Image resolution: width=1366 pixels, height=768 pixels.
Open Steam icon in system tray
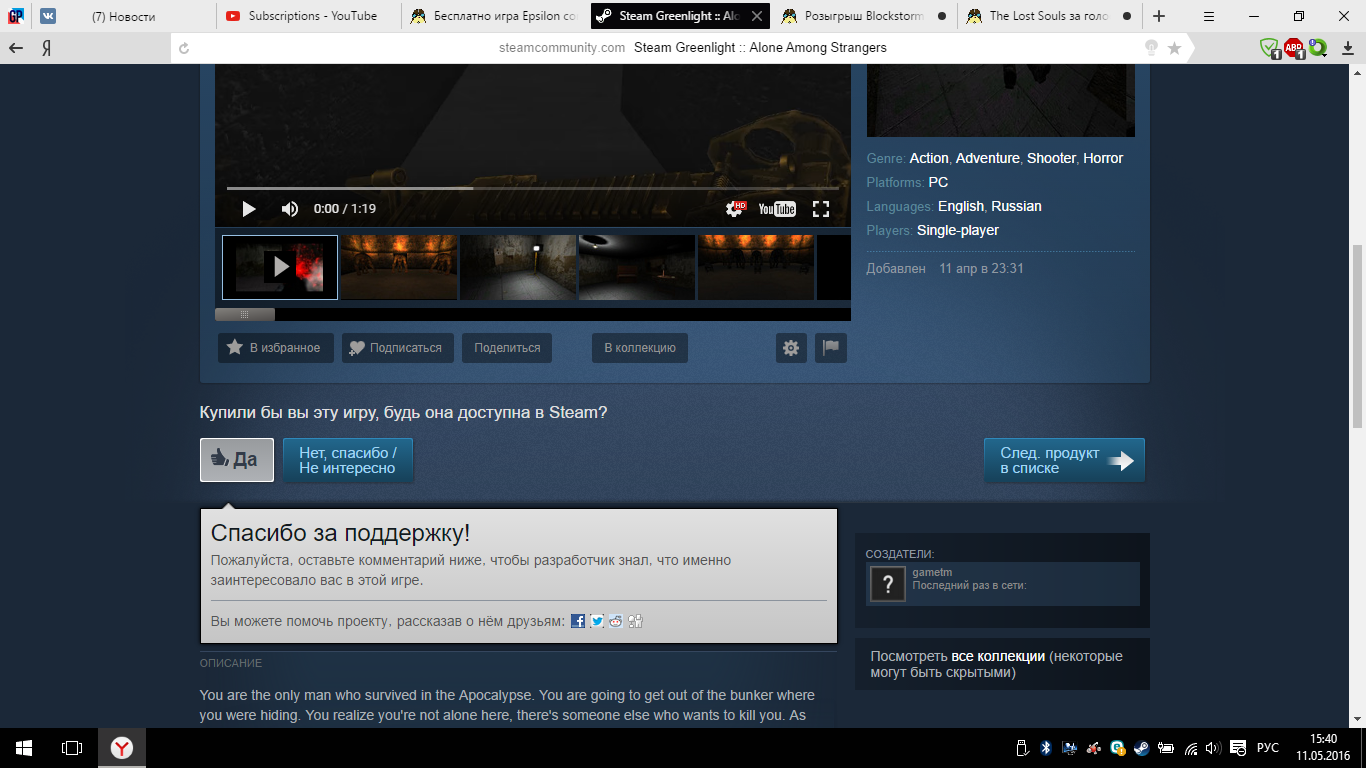(x=1141, y=748)
